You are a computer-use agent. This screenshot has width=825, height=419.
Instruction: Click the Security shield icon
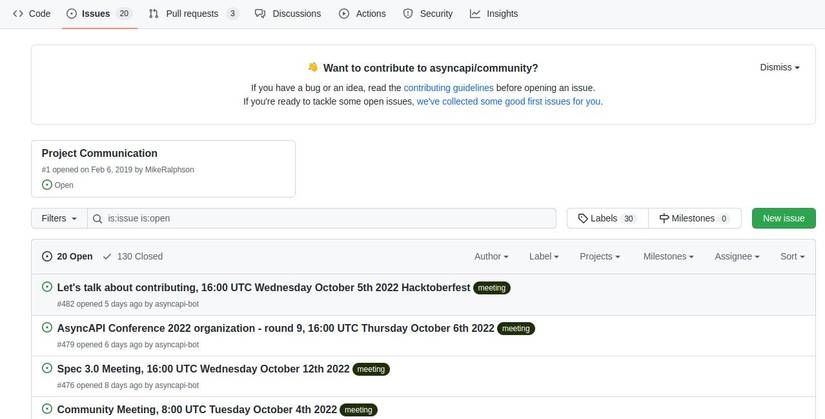(x=408, y=14)
